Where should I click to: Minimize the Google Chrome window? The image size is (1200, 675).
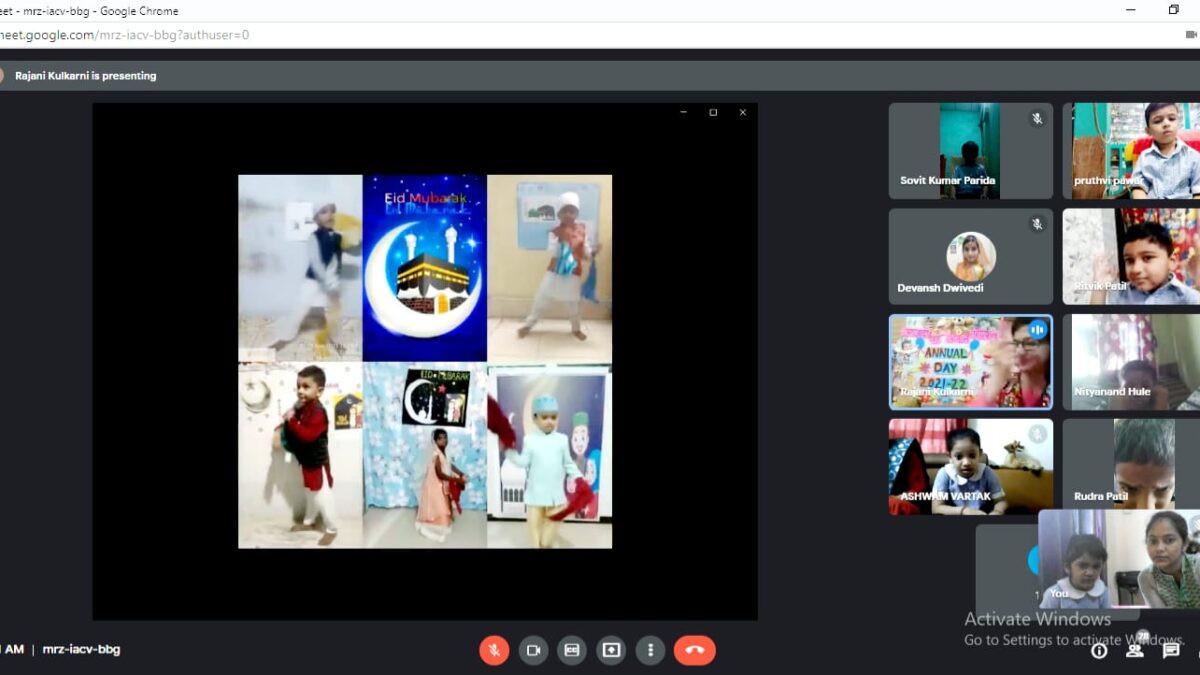(1131, 10)
